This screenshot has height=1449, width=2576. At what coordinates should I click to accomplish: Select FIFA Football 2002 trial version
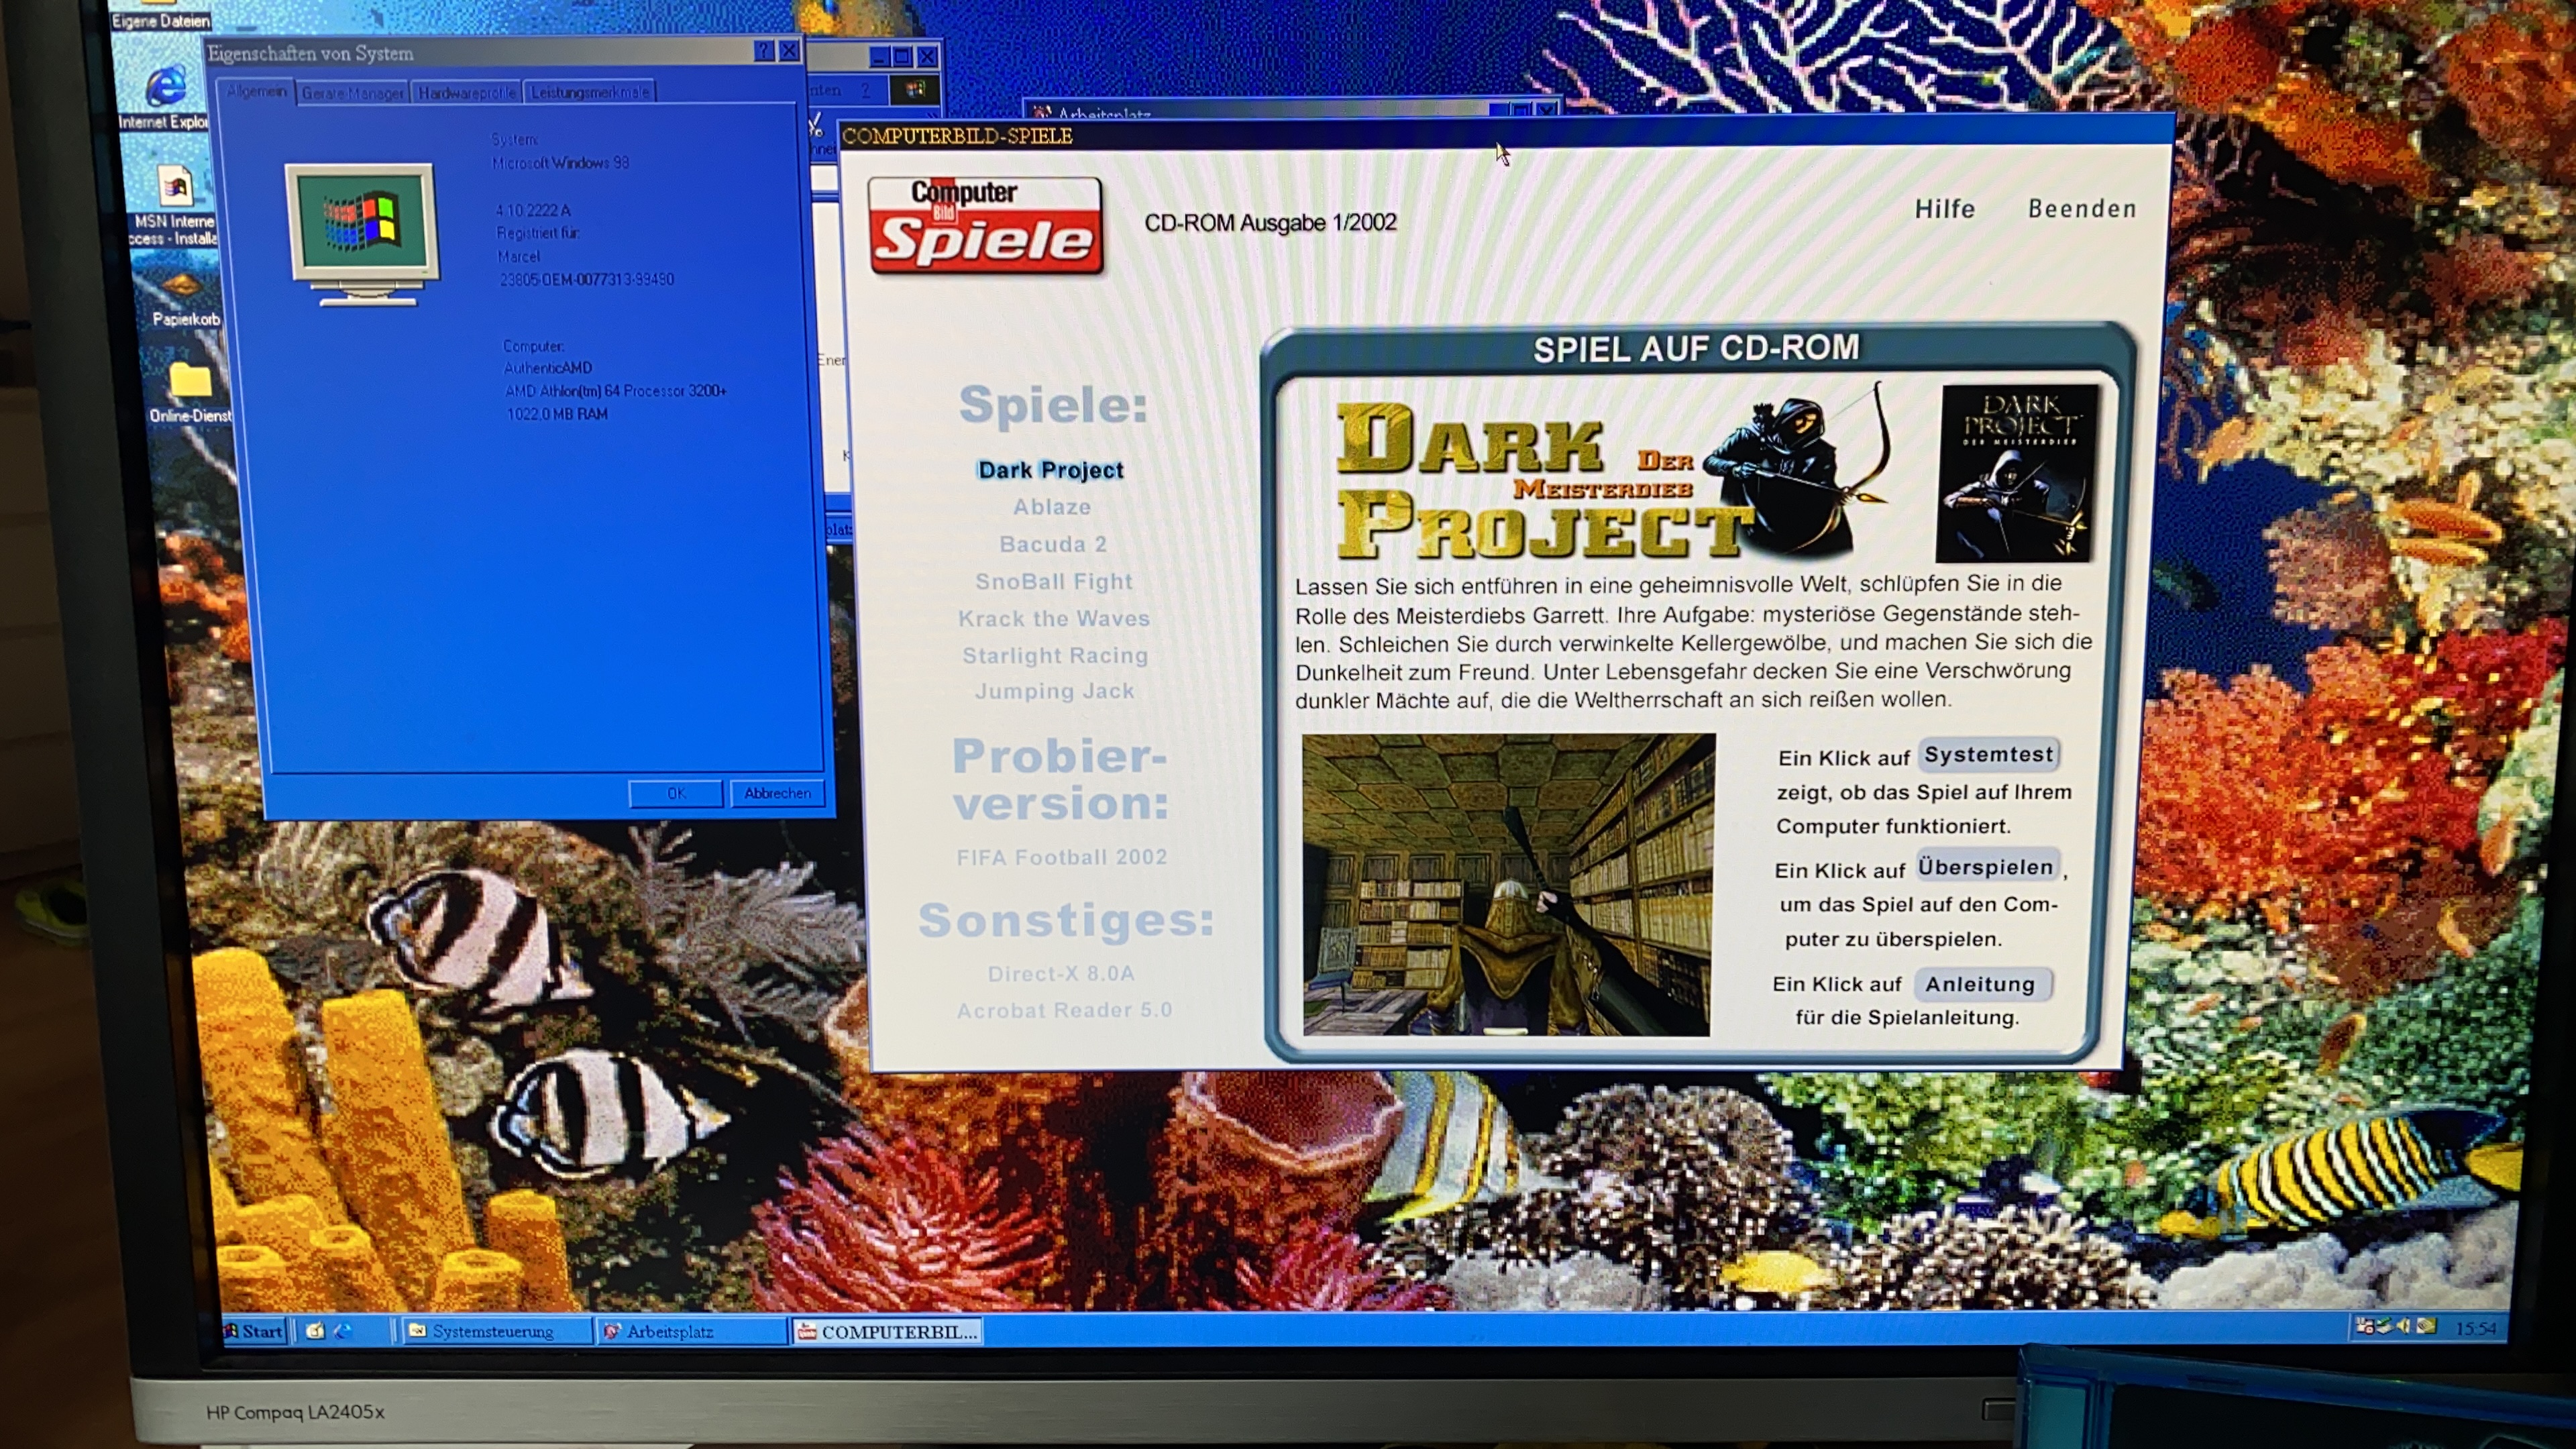point(1061,857)
